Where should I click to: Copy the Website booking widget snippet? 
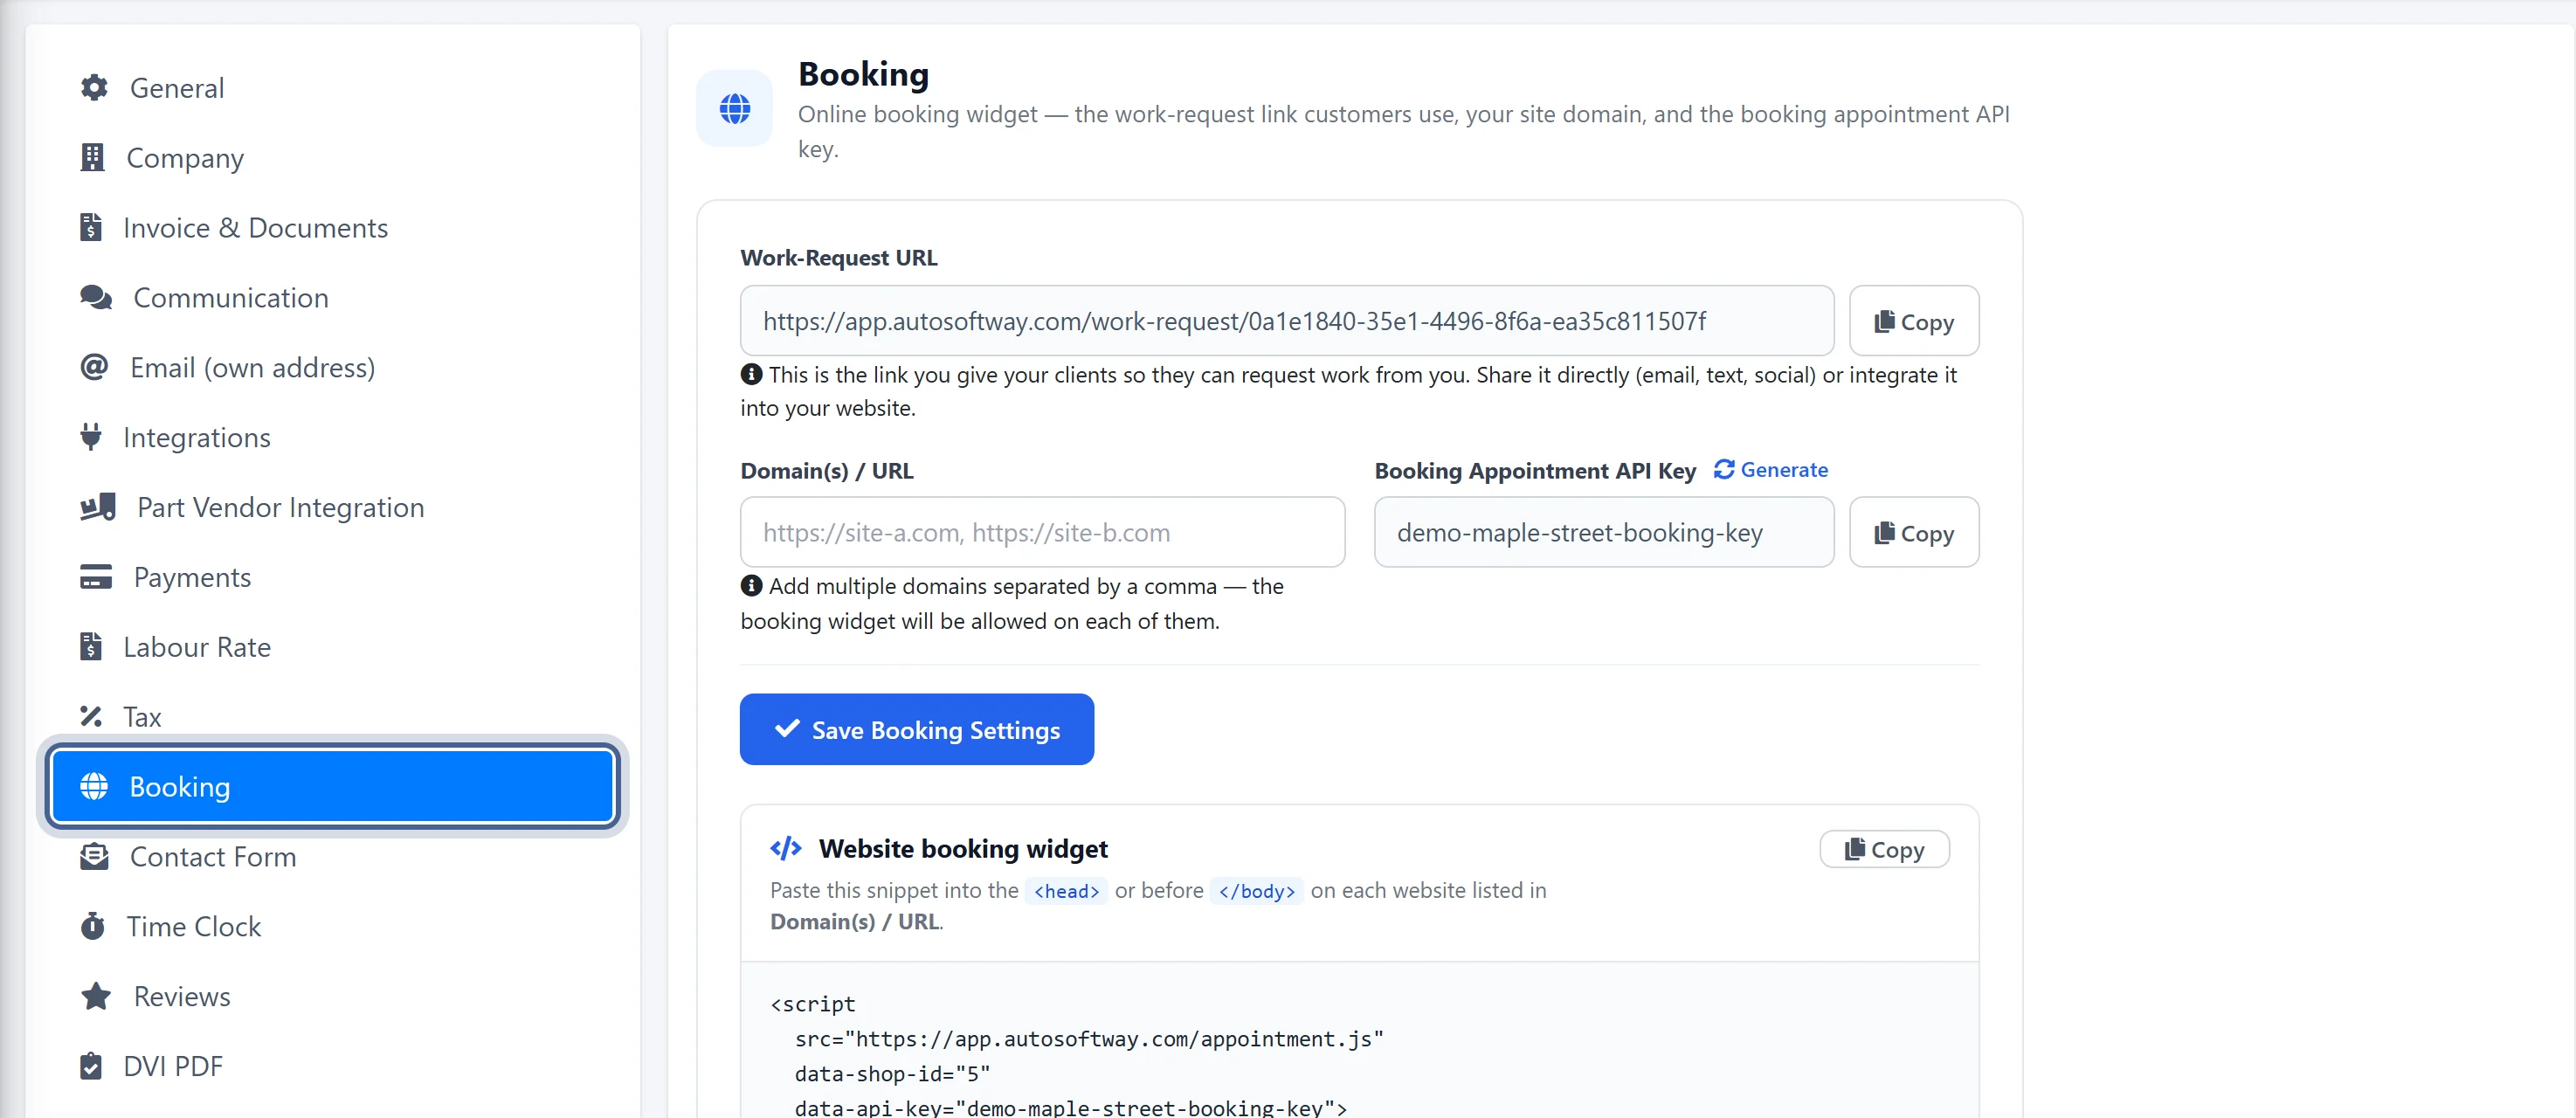point(1884,849)
